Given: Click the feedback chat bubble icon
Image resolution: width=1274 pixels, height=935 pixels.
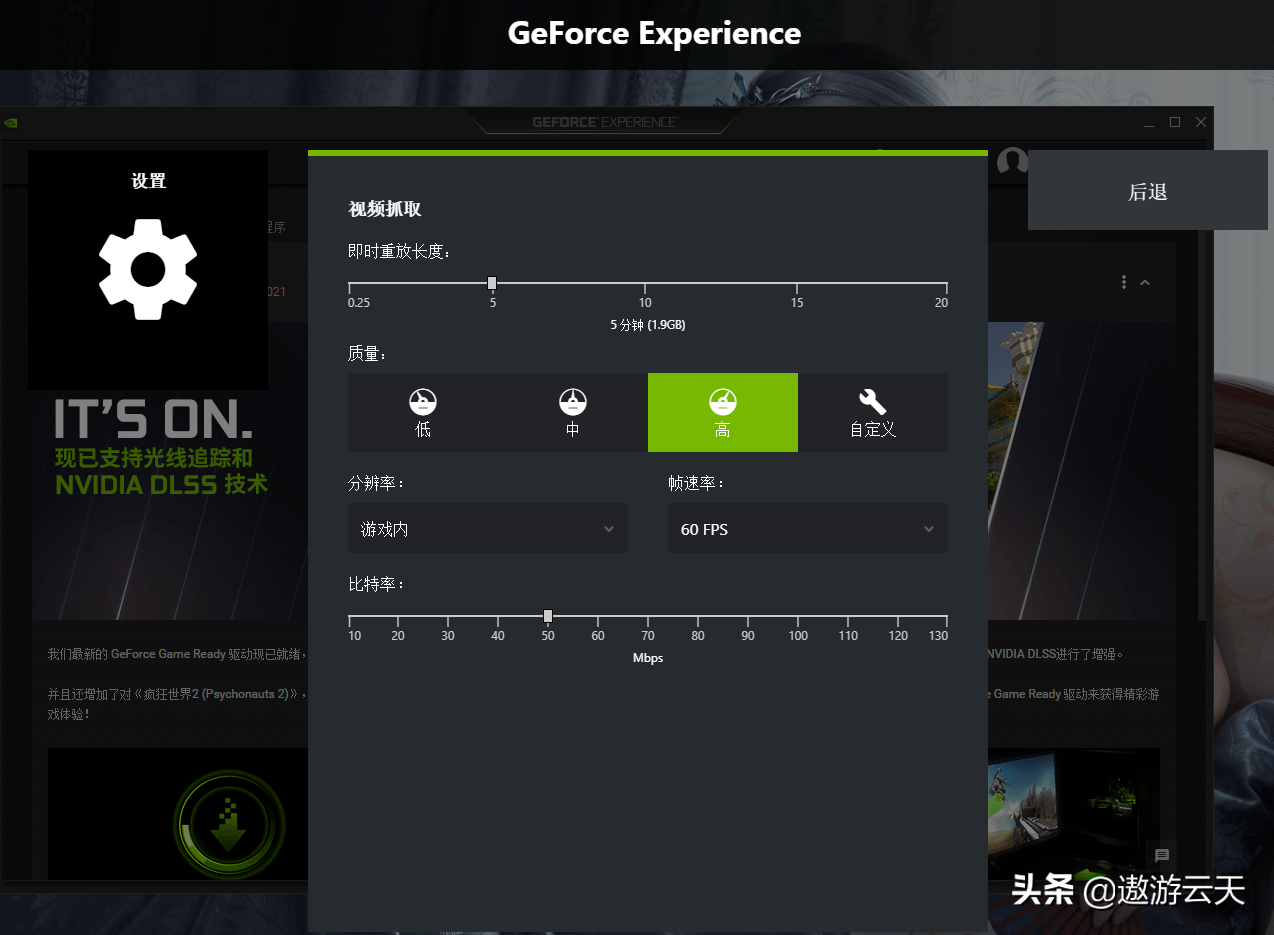Looking at the screenshot, I should point(1161,855).
